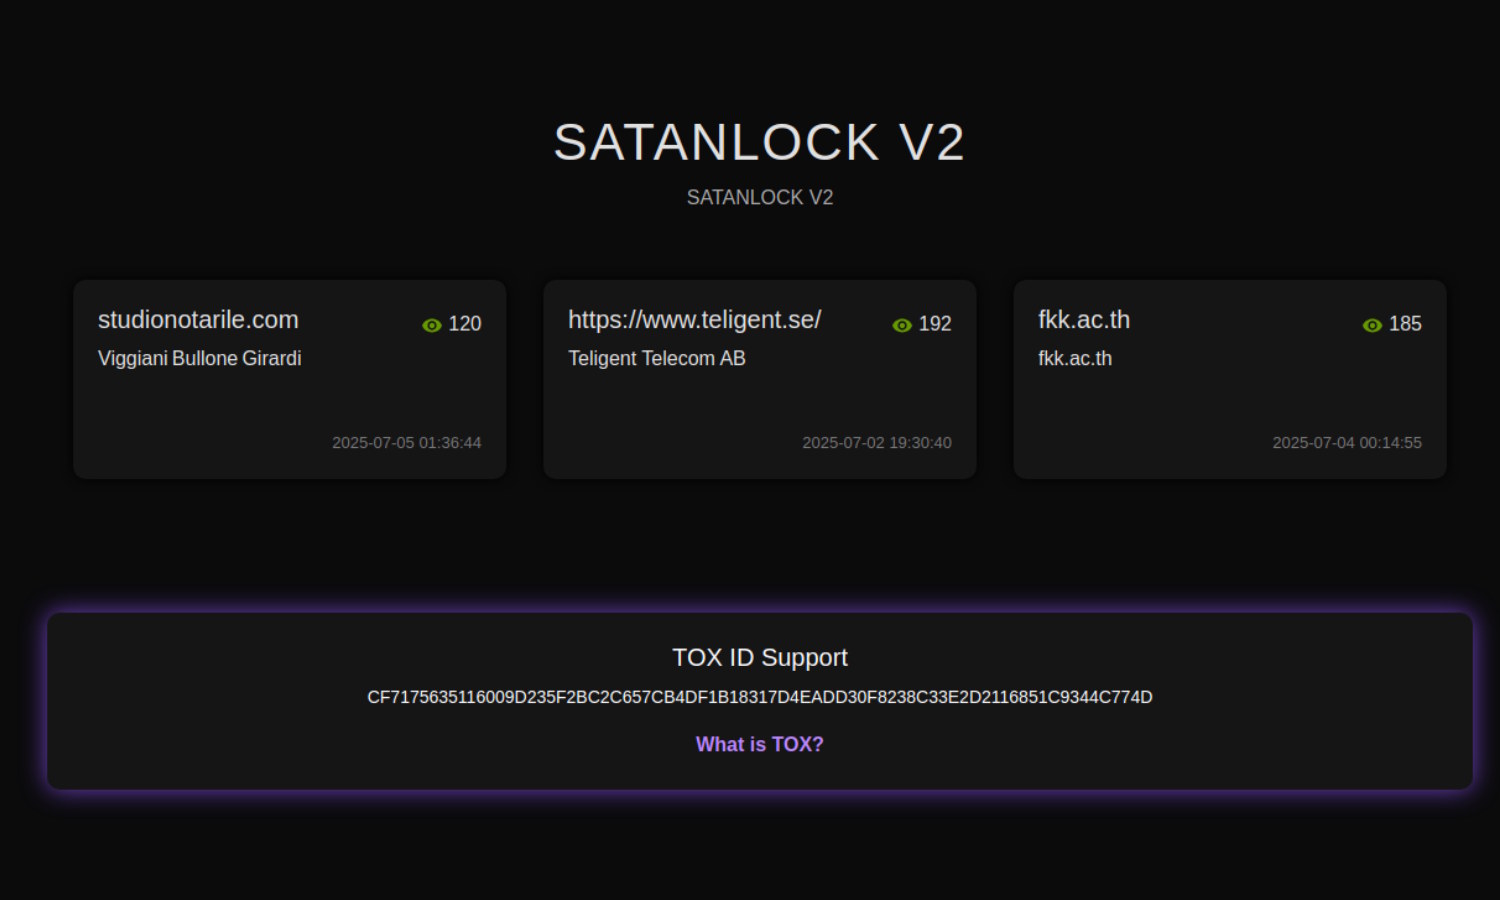1500x900 pixels.
Task: Open the What is TOX? link
Action: 760,744
